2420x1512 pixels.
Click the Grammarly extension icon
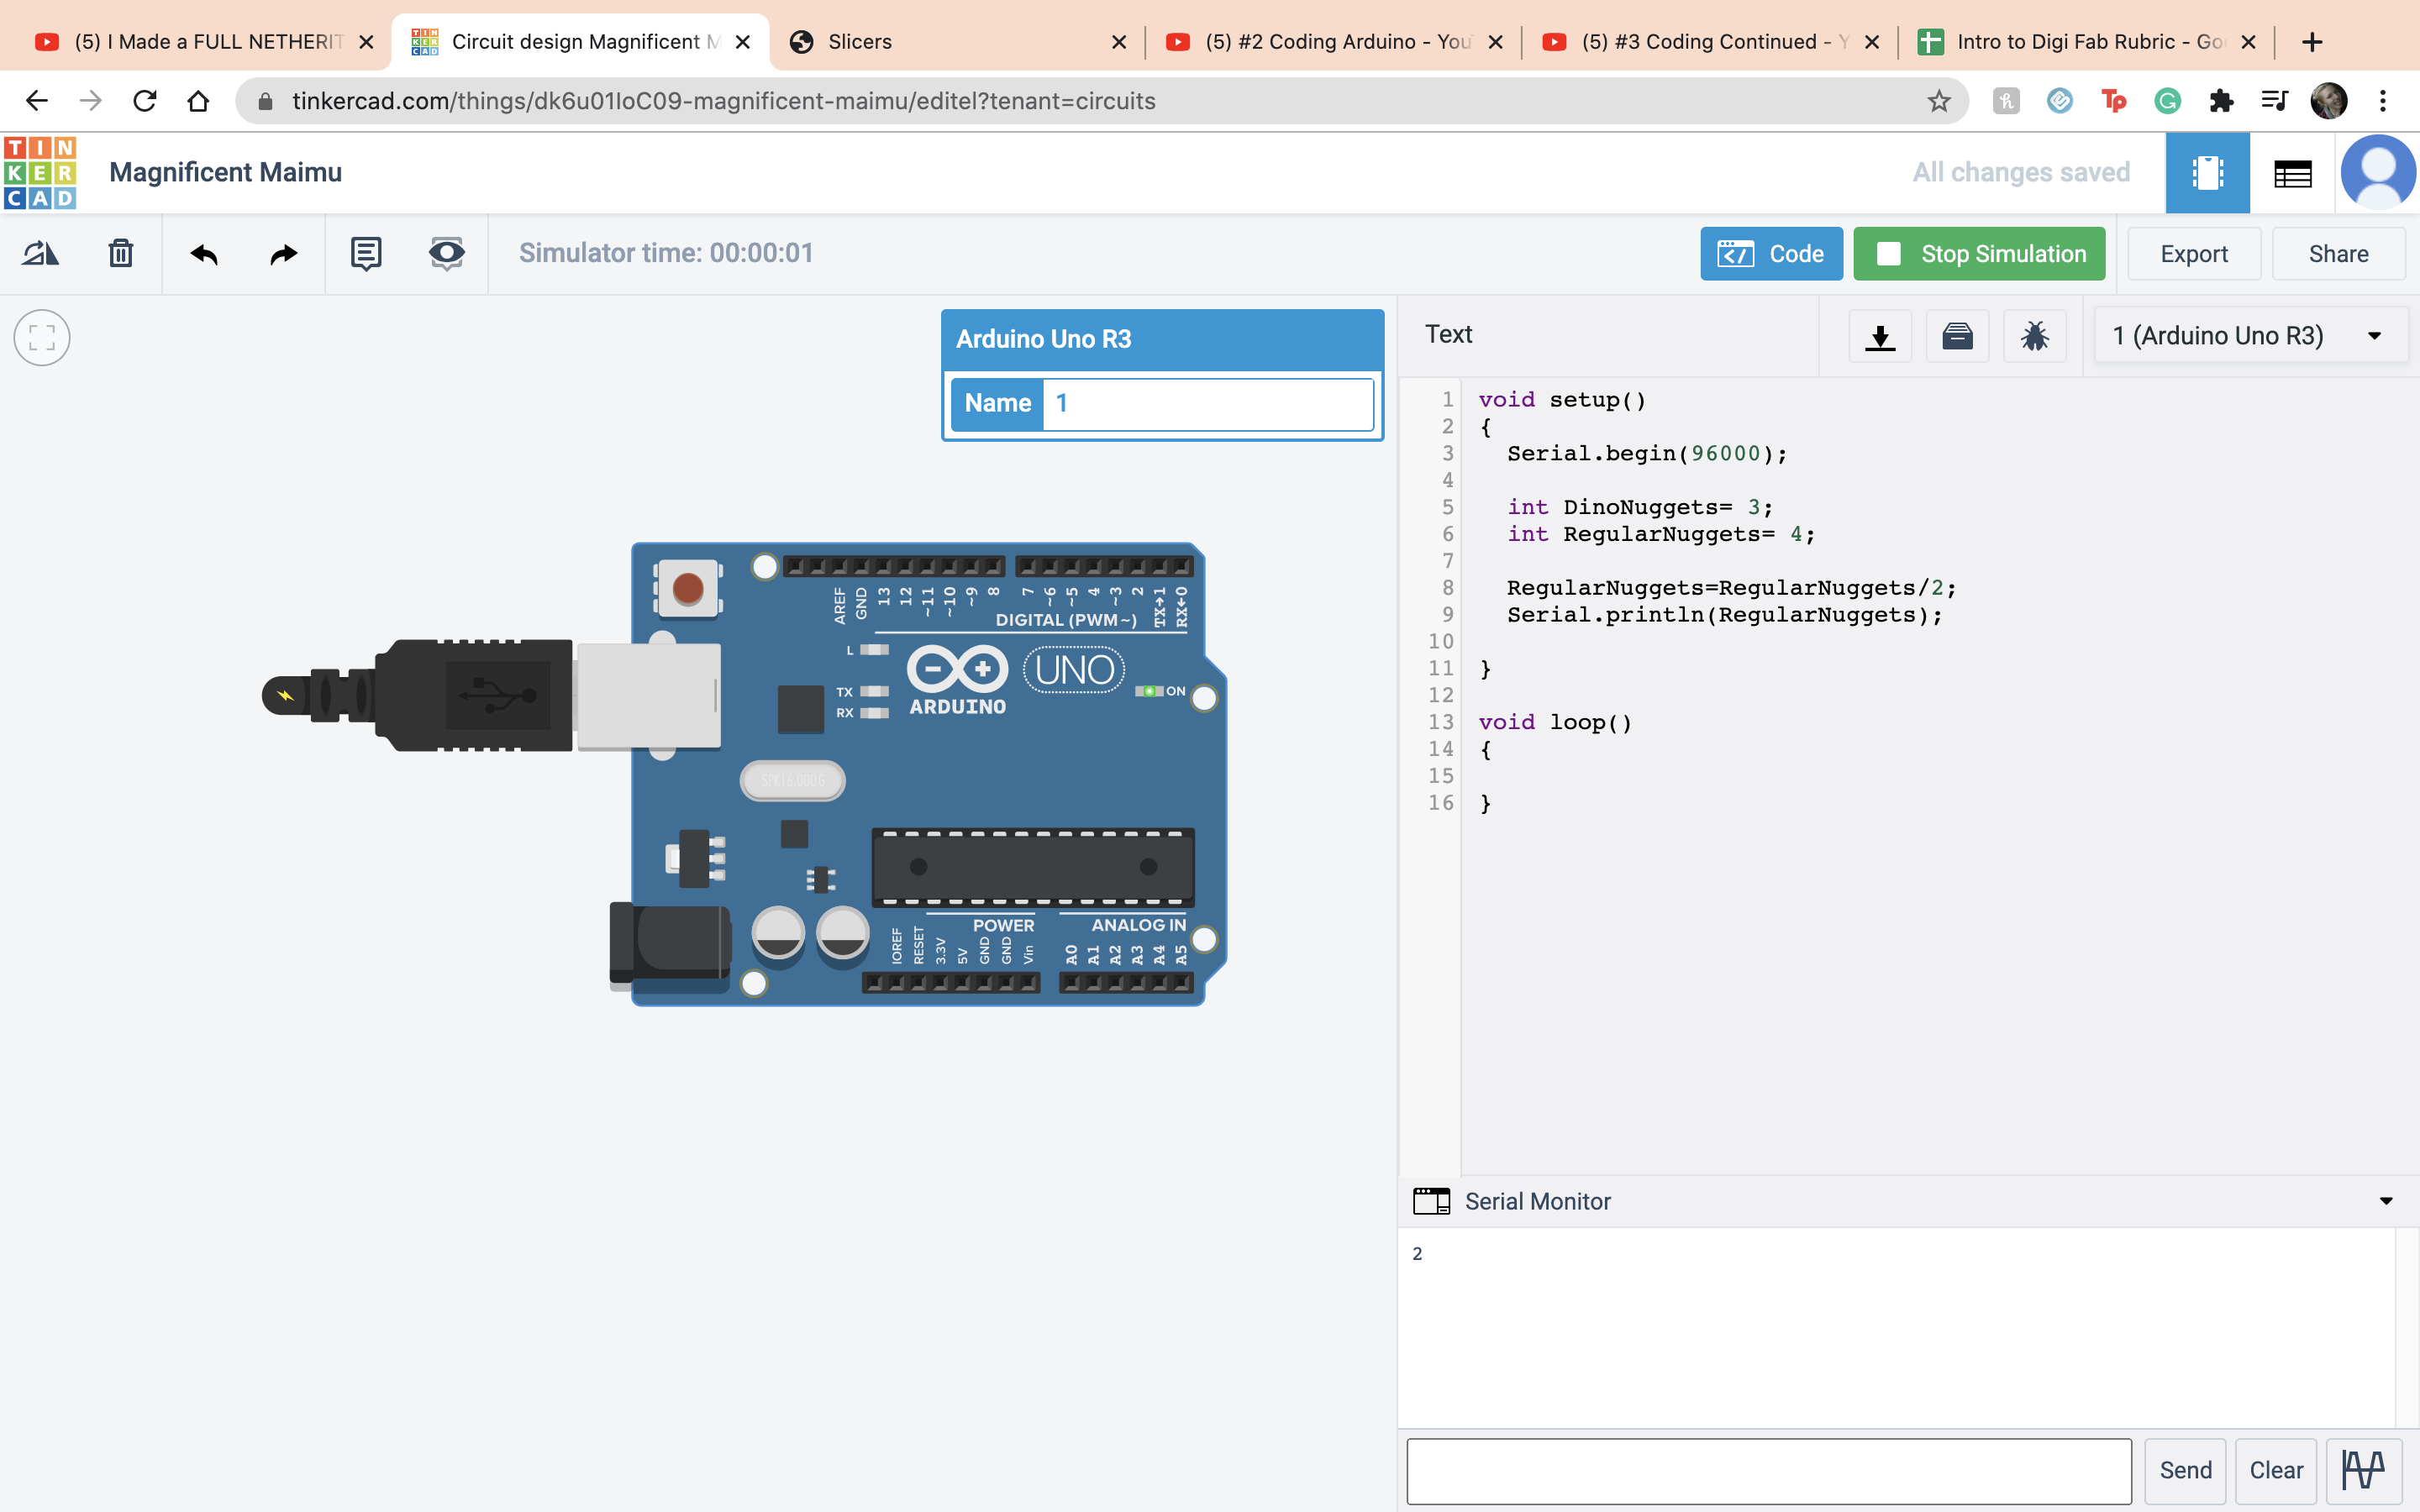point(2167,101)
